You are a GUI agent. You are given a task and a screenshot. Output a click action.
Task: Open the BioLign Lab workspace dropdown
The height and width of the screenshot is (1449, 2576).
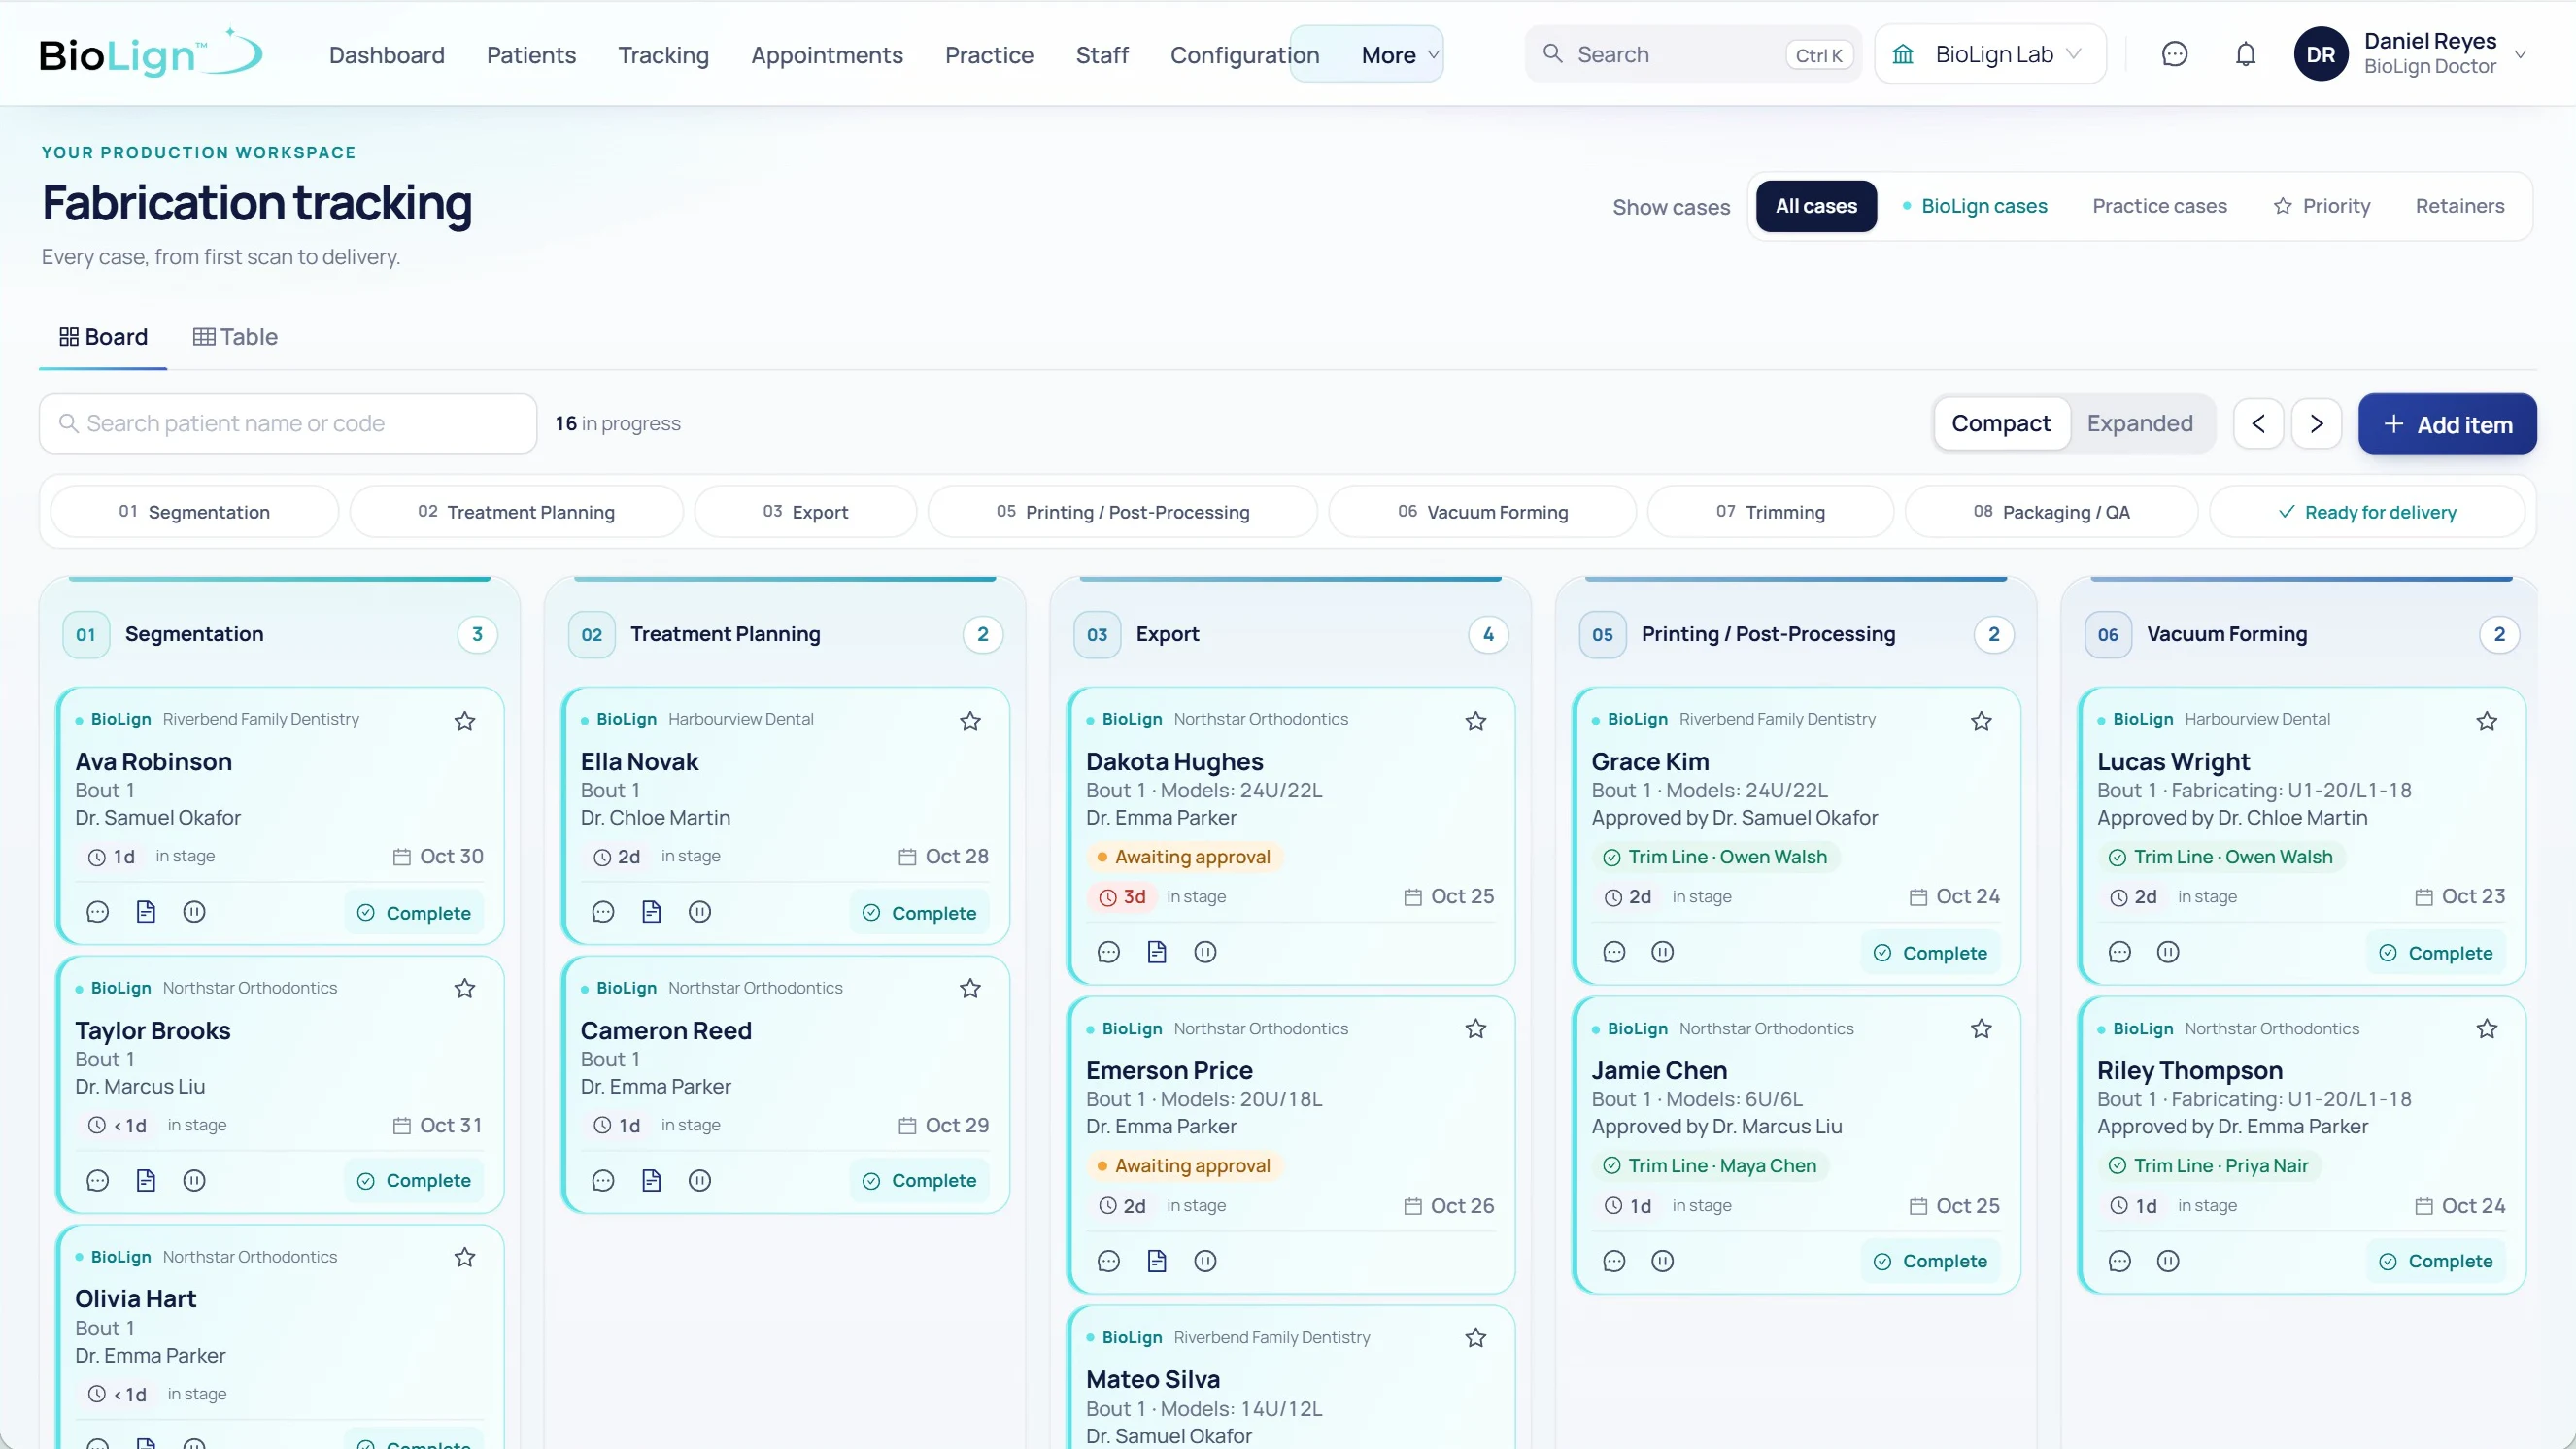coord(1990,54)
